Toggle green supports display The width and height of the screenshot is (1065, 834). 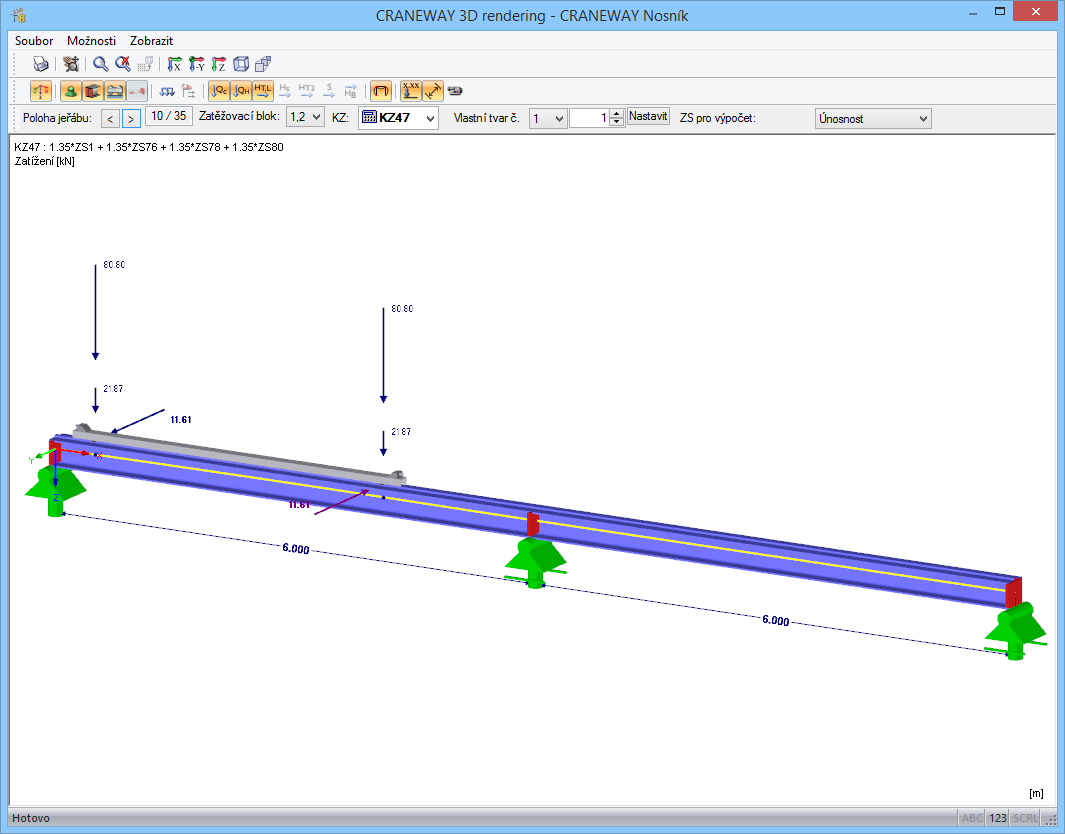[x=71, y=90]
